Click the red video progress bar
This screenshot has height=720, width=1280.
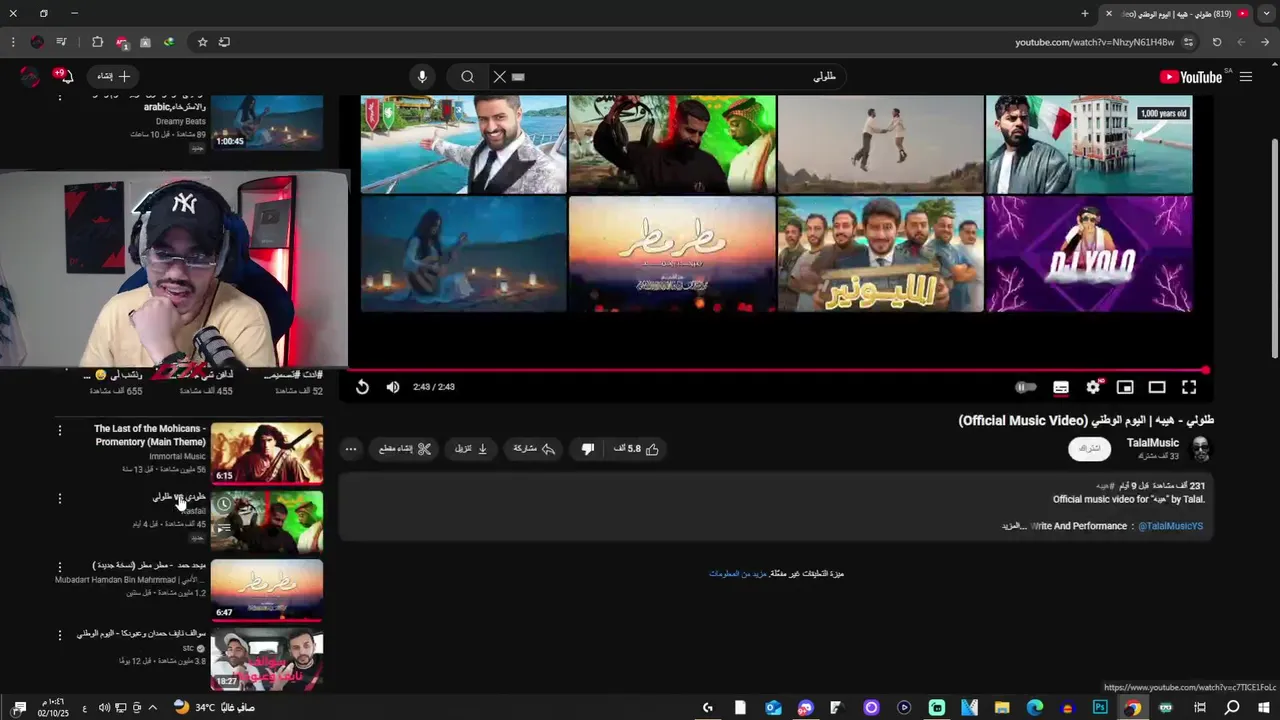(778, 370)
